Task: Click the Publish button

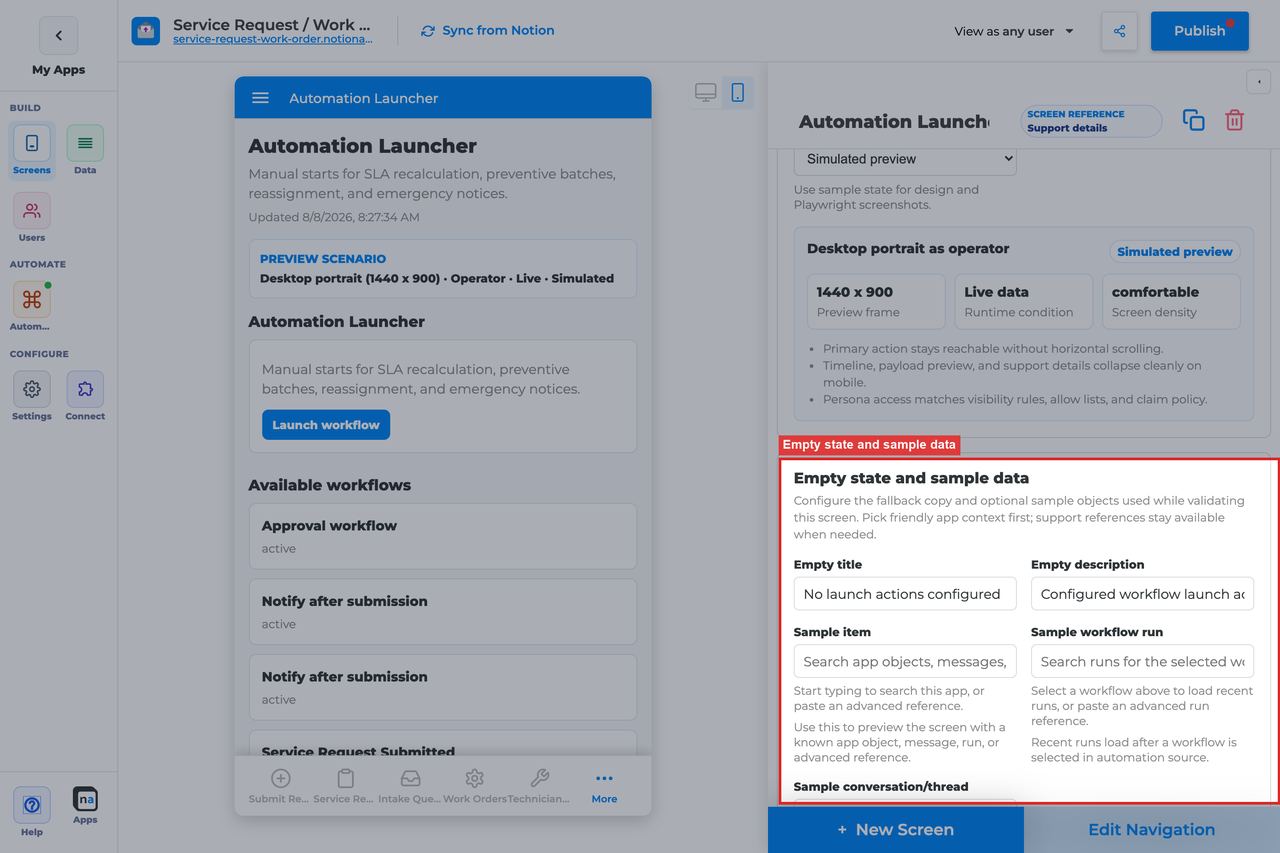Action: pyautogui.click(x=1199, y=31)
